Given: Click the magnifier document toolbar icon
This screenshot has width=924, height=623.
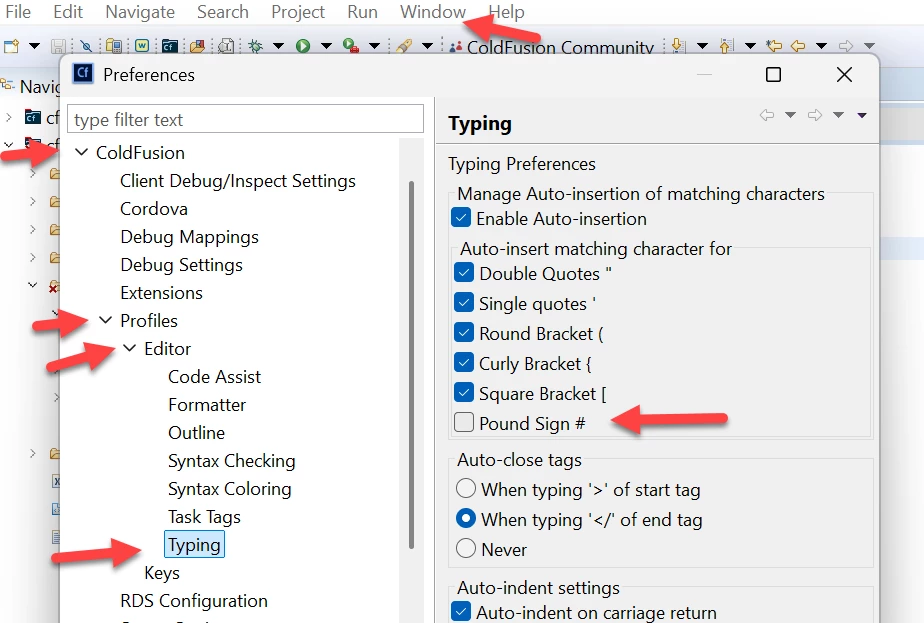Looking at the screenshot, I should 226,46.
